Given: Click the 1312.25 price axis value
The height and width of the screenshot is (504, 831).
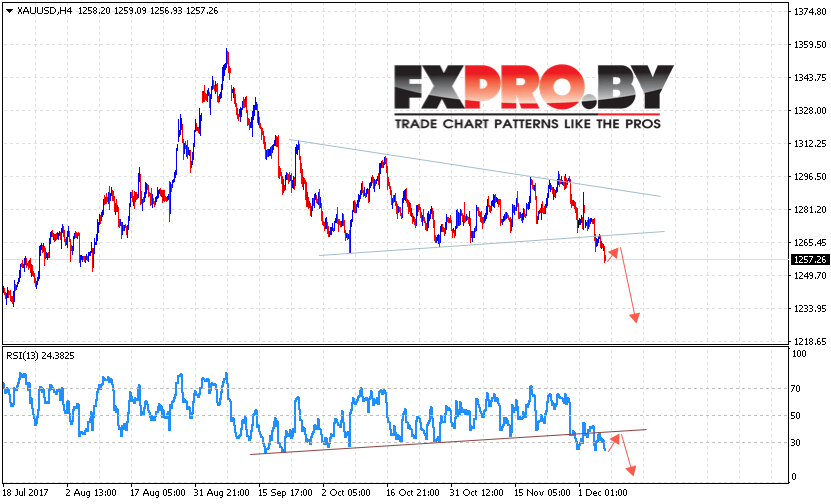Looking at the screenshot, I should (x=810, y=144).
